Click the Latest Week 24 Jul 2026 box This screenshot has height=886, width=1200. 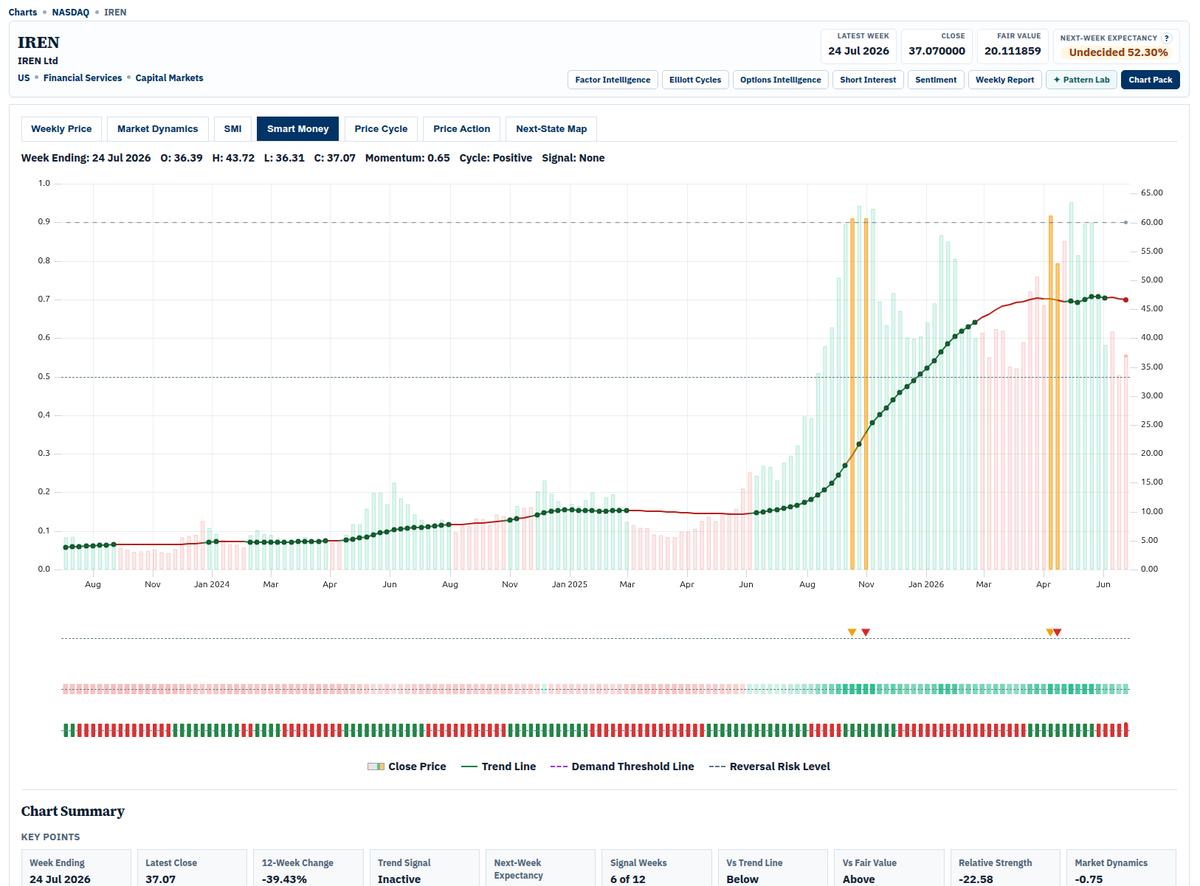[x=859, y=45]
